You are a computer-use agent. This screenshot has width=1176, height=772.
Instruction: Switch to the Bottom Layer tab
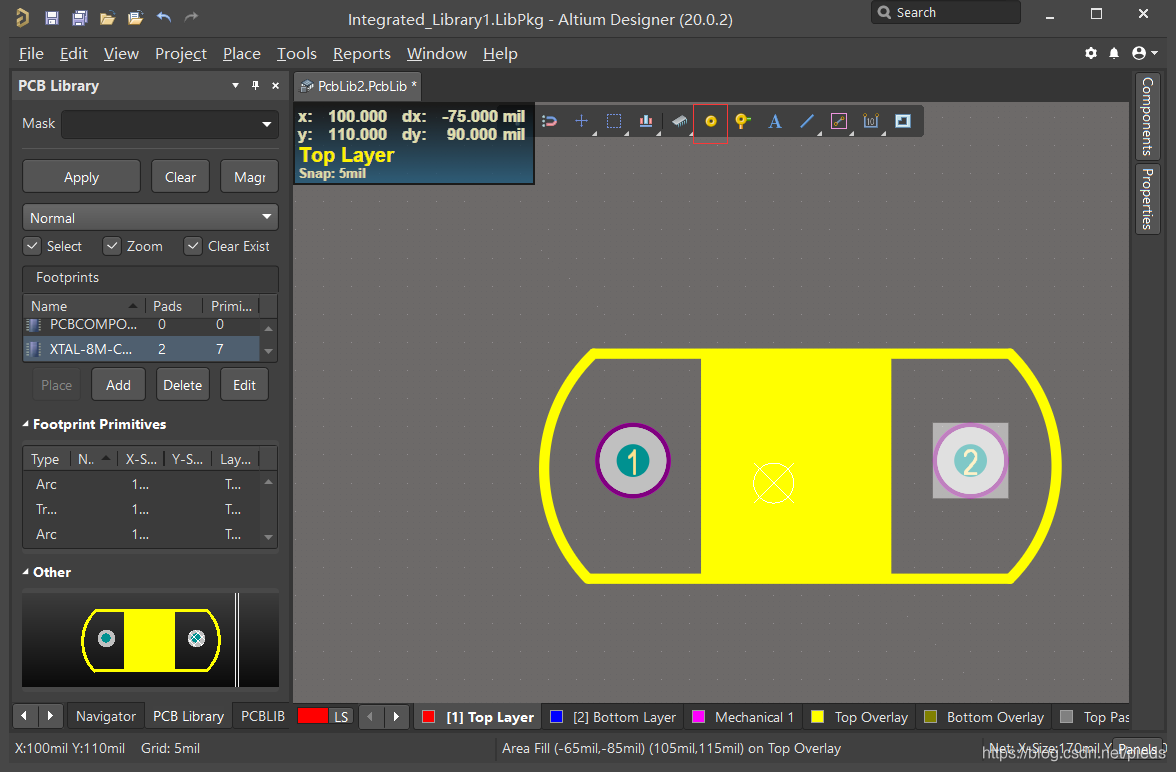(x=613, y=717)
